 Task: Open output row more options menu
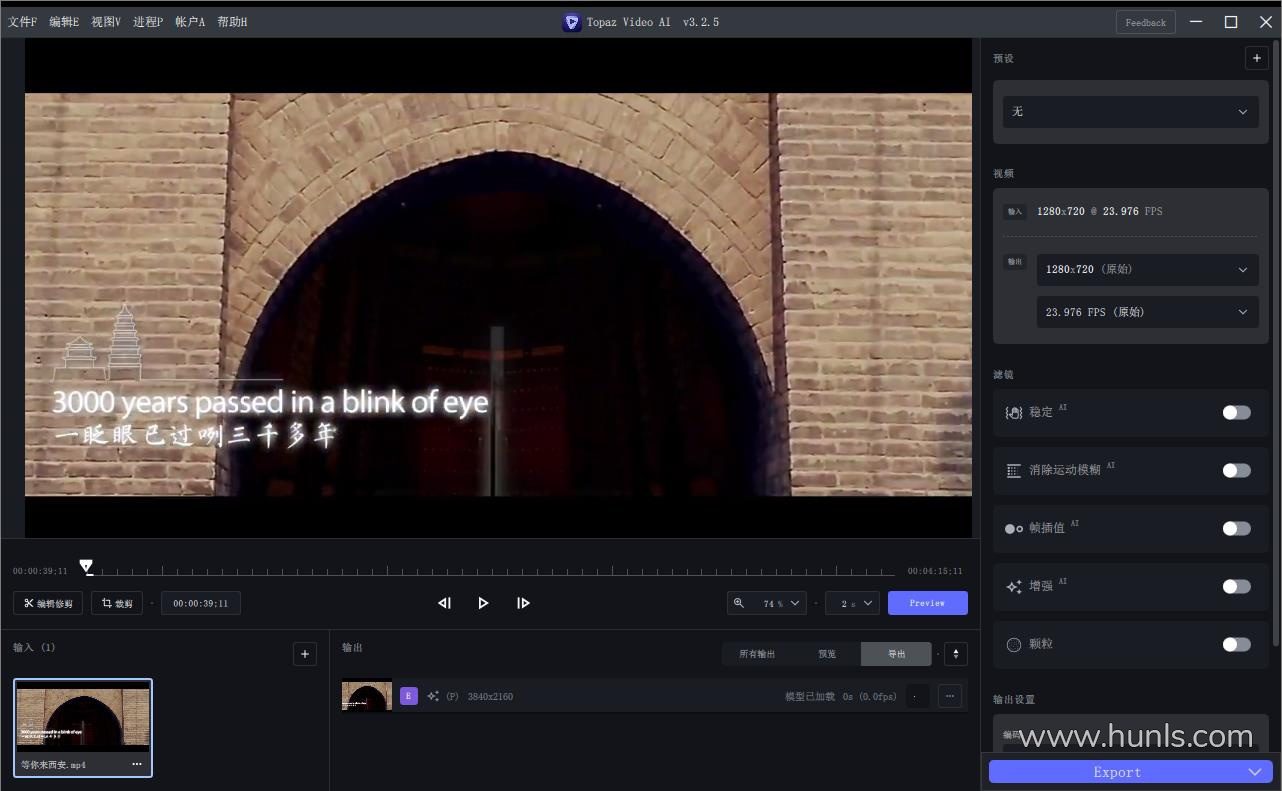[950, 696]
